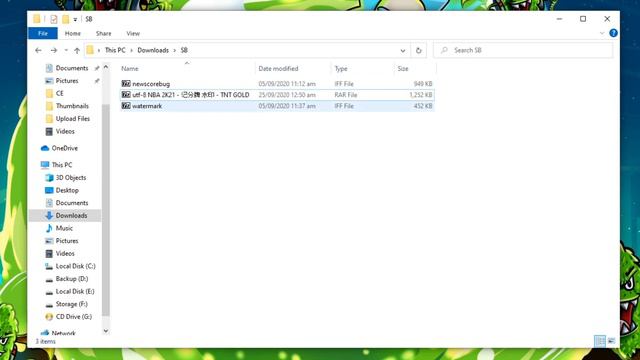640x360 pixels.
Task: Open Desktop in navigation pane
Action: click(x=67, y=190)
